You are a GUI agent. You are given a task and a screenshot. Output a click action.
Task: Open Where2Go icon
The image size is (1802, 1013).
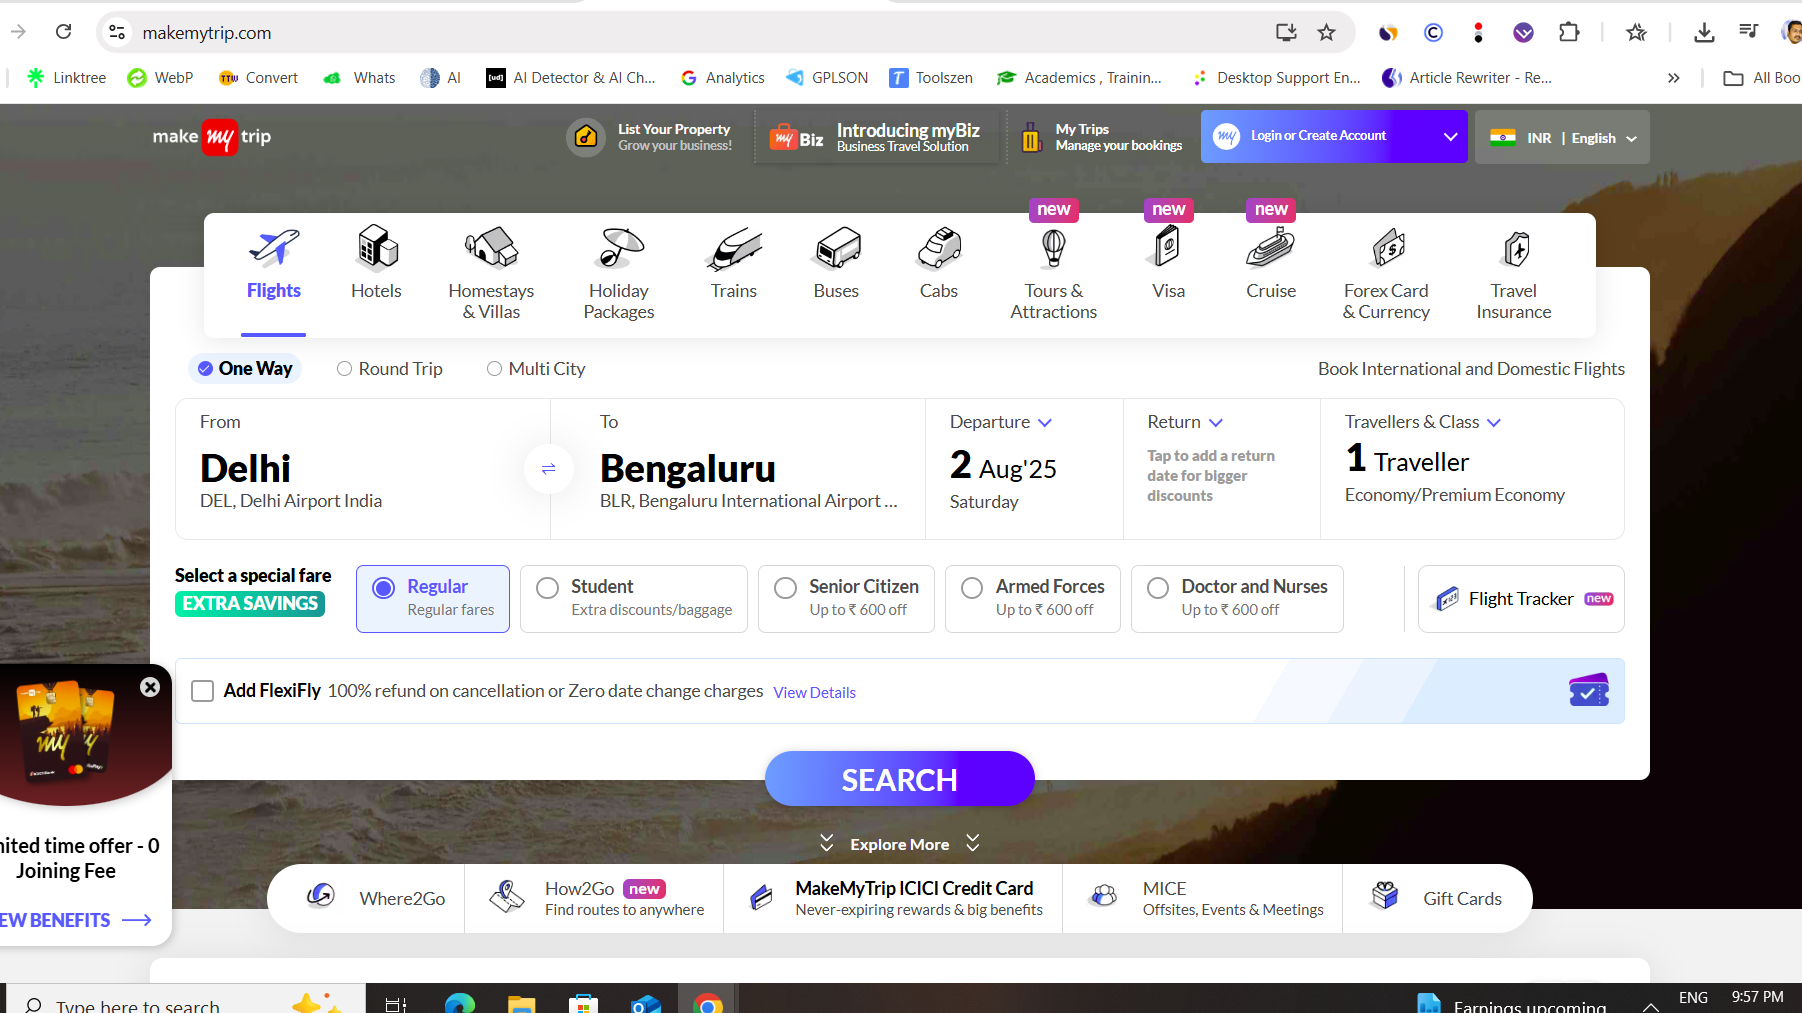coord(321,896)
